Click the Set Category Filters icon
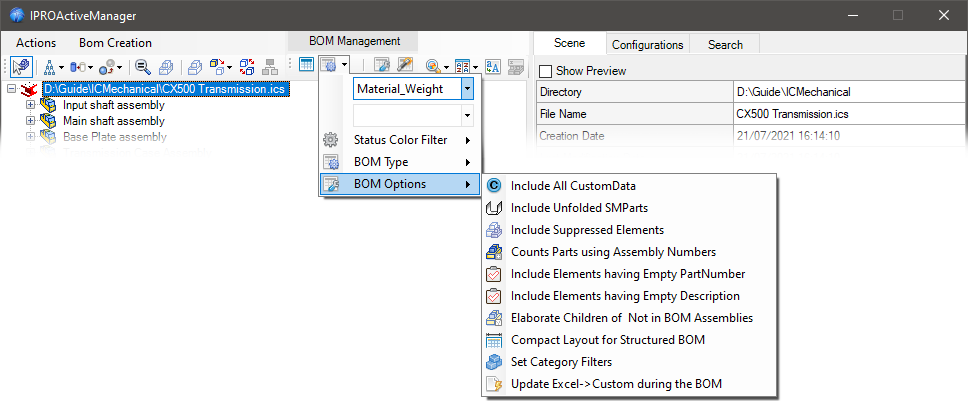The image size is (968, 402). 493,362
